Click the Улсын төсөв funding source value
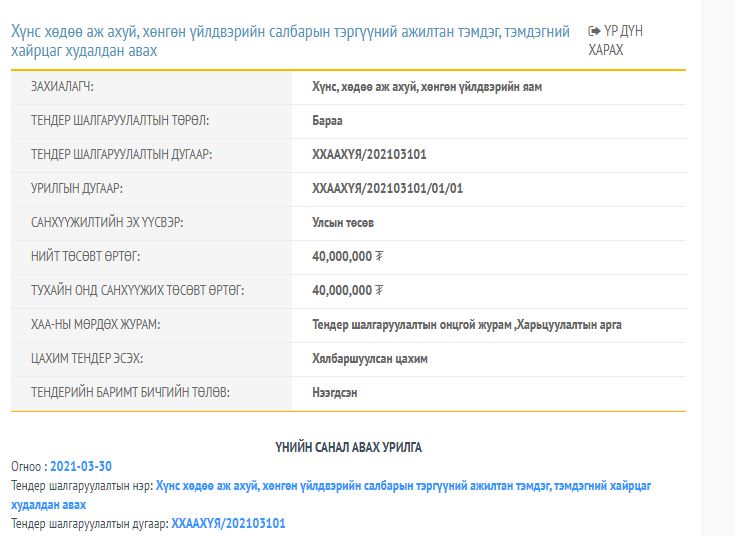This screenshot has width=735, height=536. [x=345, y=223]
